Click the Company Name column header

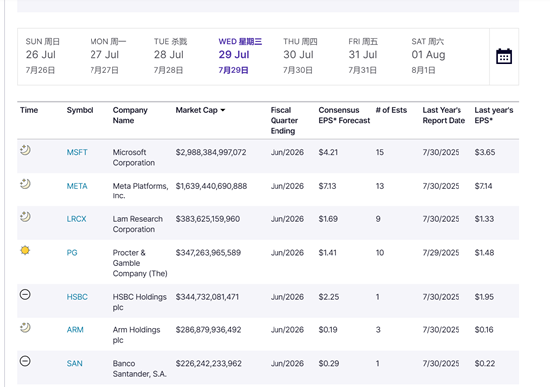[x=130, y=115]
